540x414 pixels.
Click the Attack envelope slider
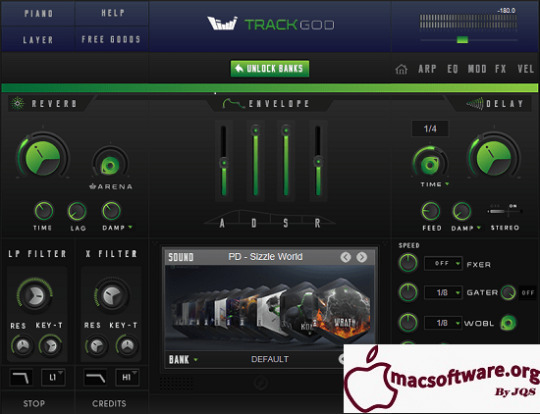[224, 161]
